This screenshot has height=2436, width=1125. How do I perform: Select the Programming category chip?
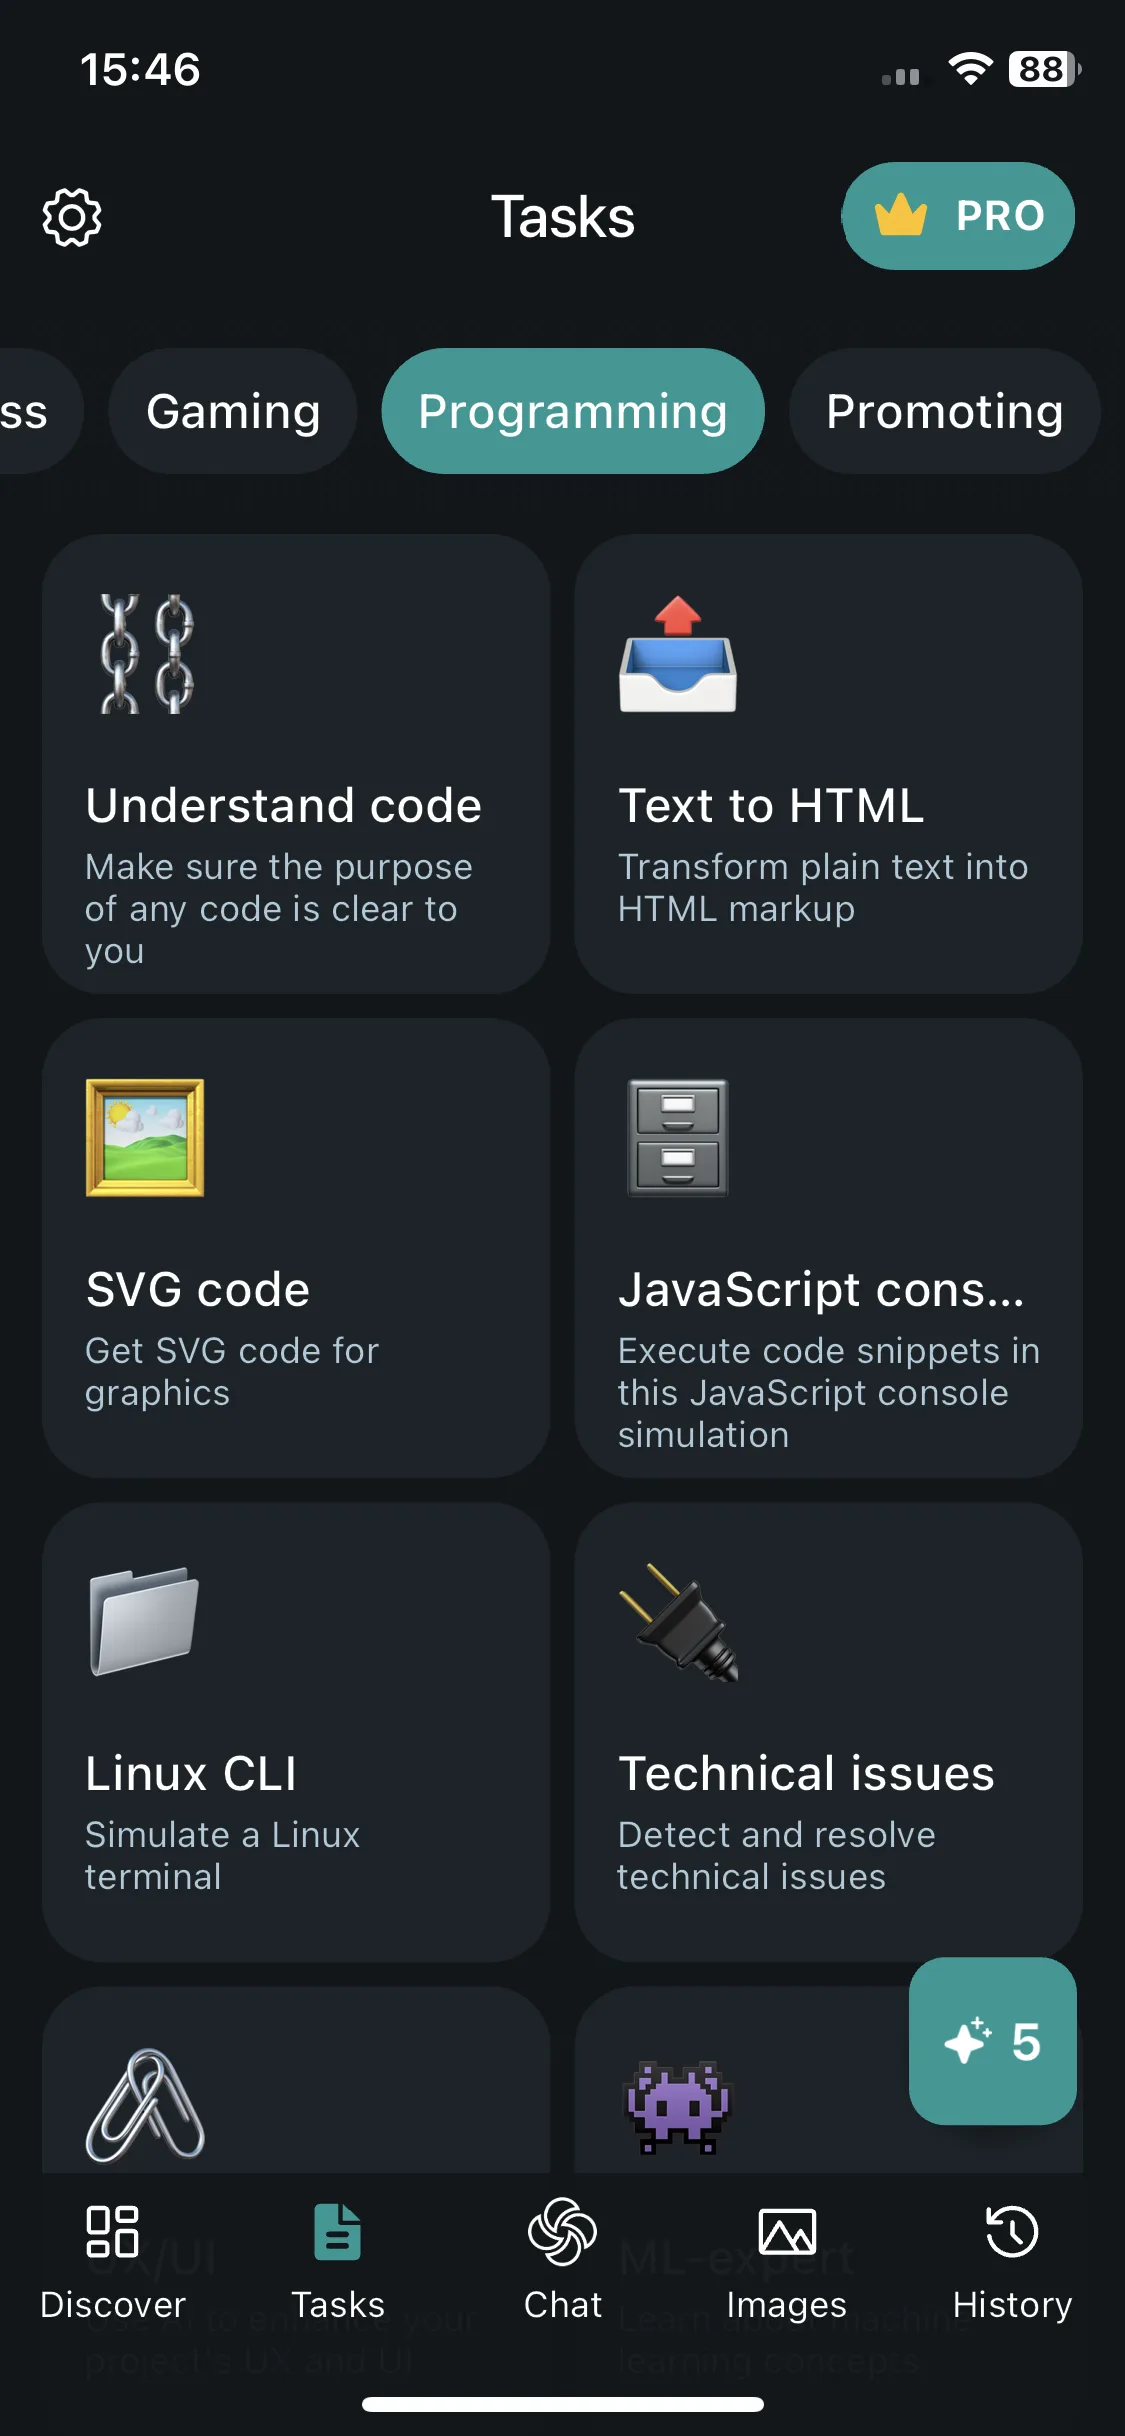coord(573,411)
